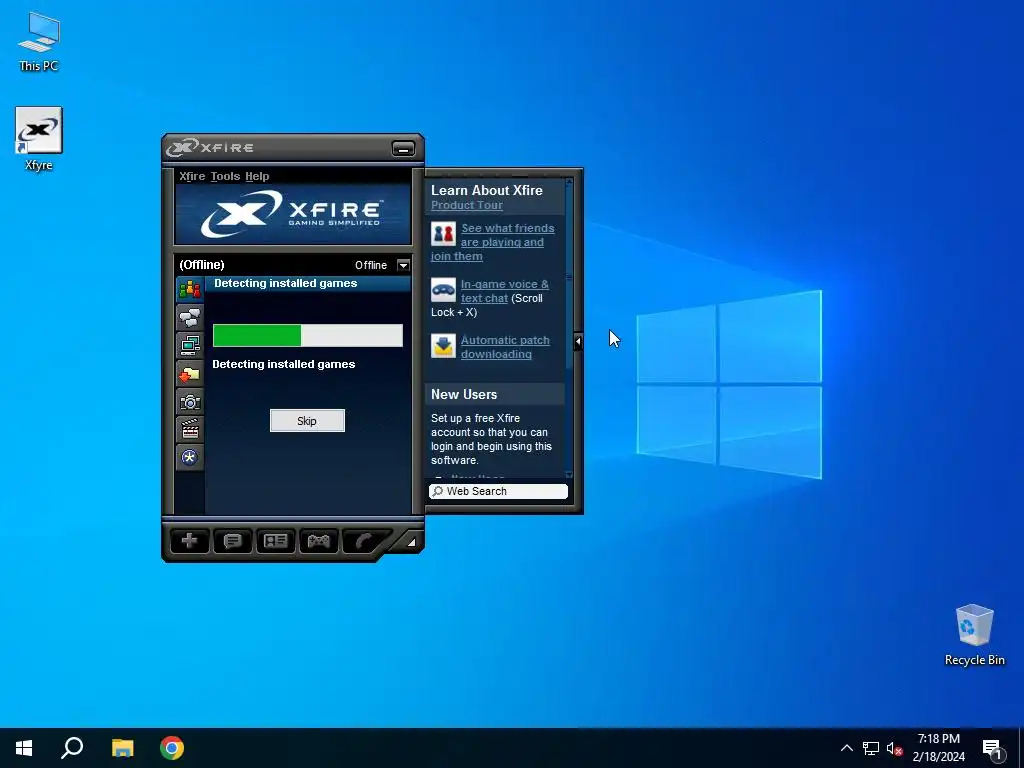Open the Servers sidebar icon
The image size is (1024, 768).
coord(189,345)
